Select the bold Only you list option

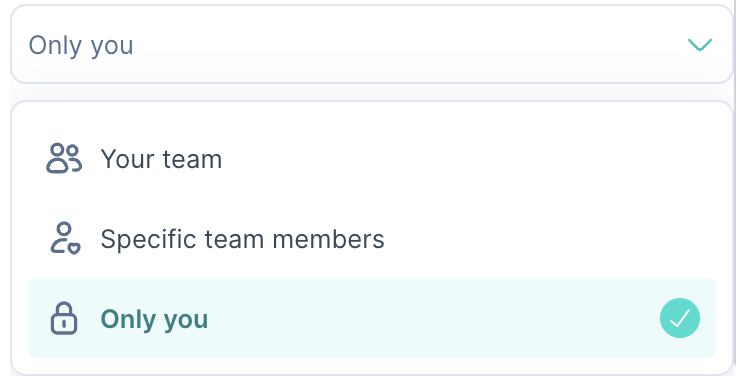click(x=154, y=319)
